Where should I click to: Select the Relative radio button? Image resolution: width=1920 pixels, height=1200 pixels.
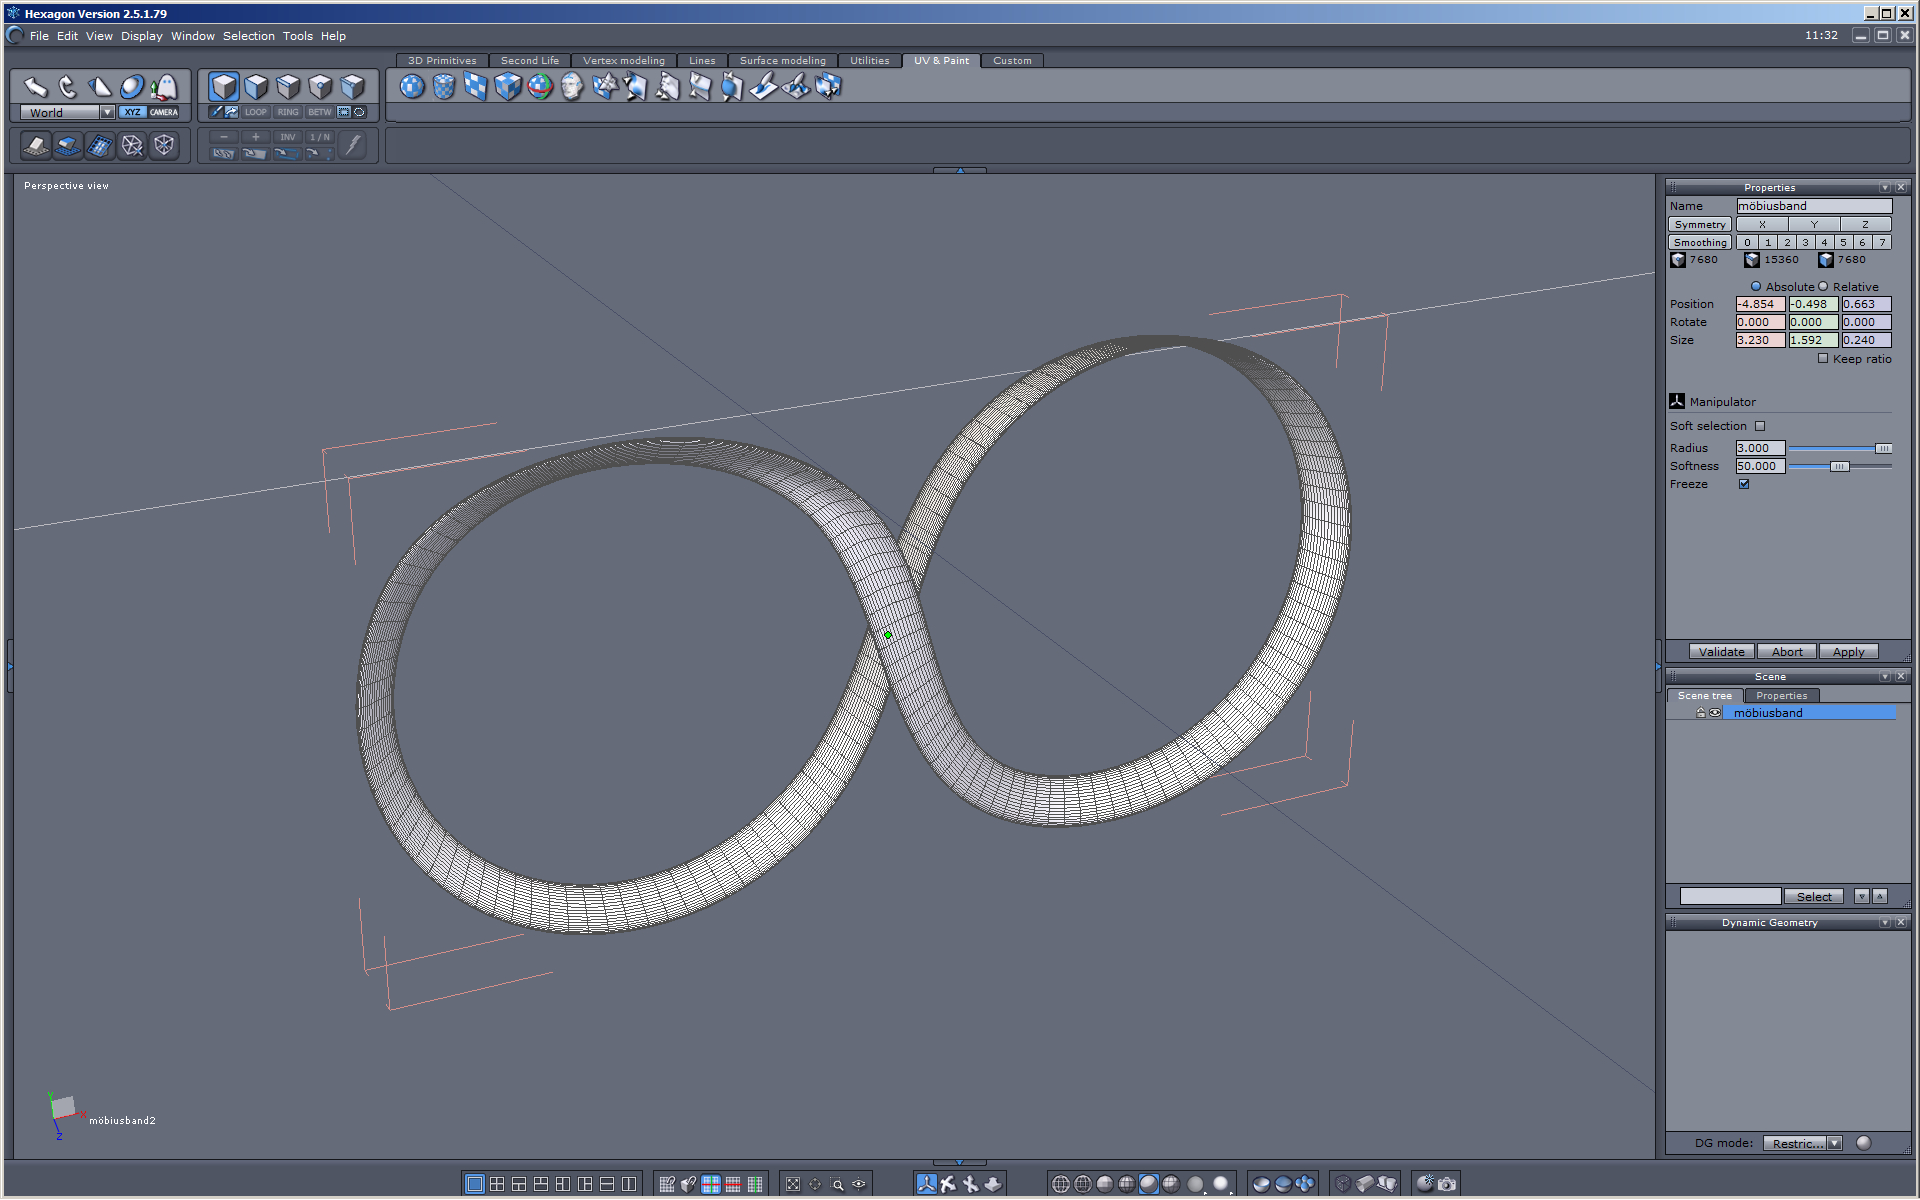[1823, 287]
